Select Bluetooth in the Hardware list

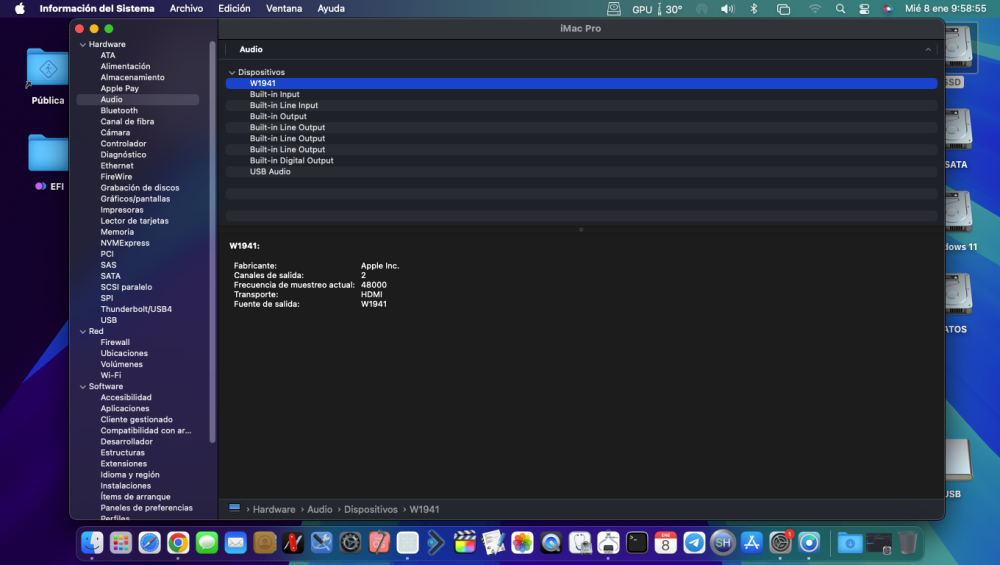click(119, 110)
